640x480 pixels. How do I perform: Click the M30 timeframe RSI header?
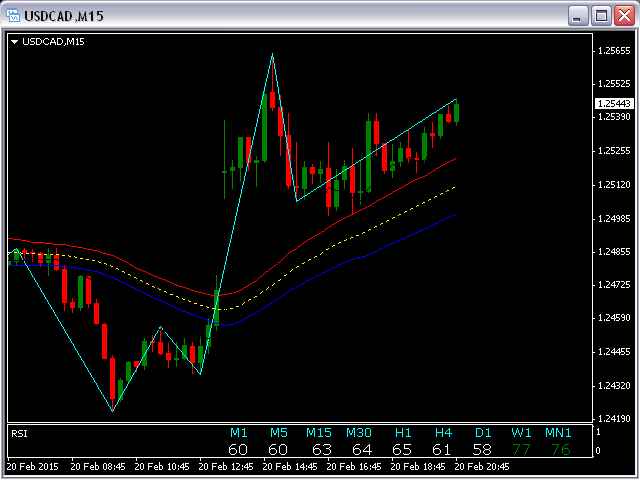point(359,433)
